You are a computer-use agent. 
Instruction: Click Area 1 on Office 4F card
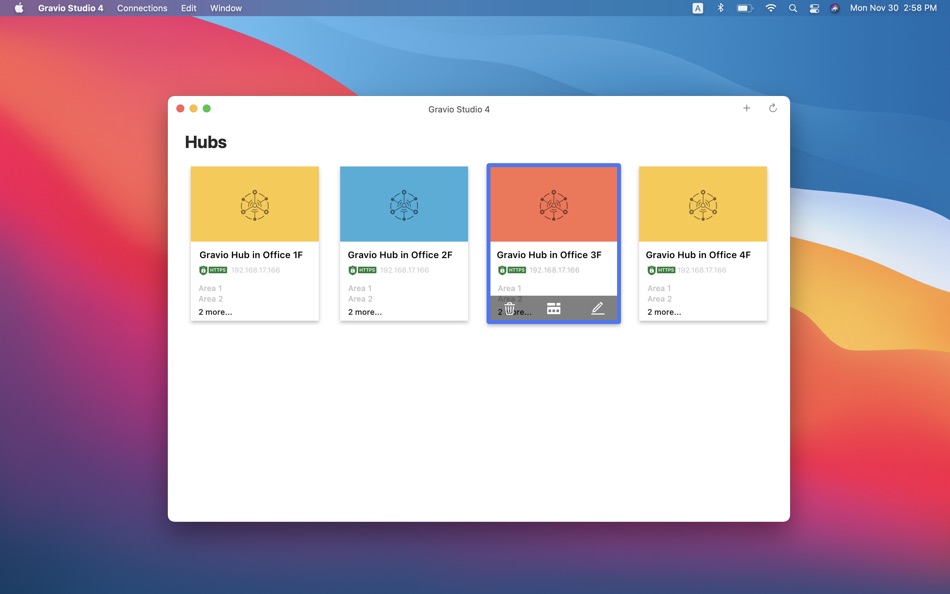(659, 289)
